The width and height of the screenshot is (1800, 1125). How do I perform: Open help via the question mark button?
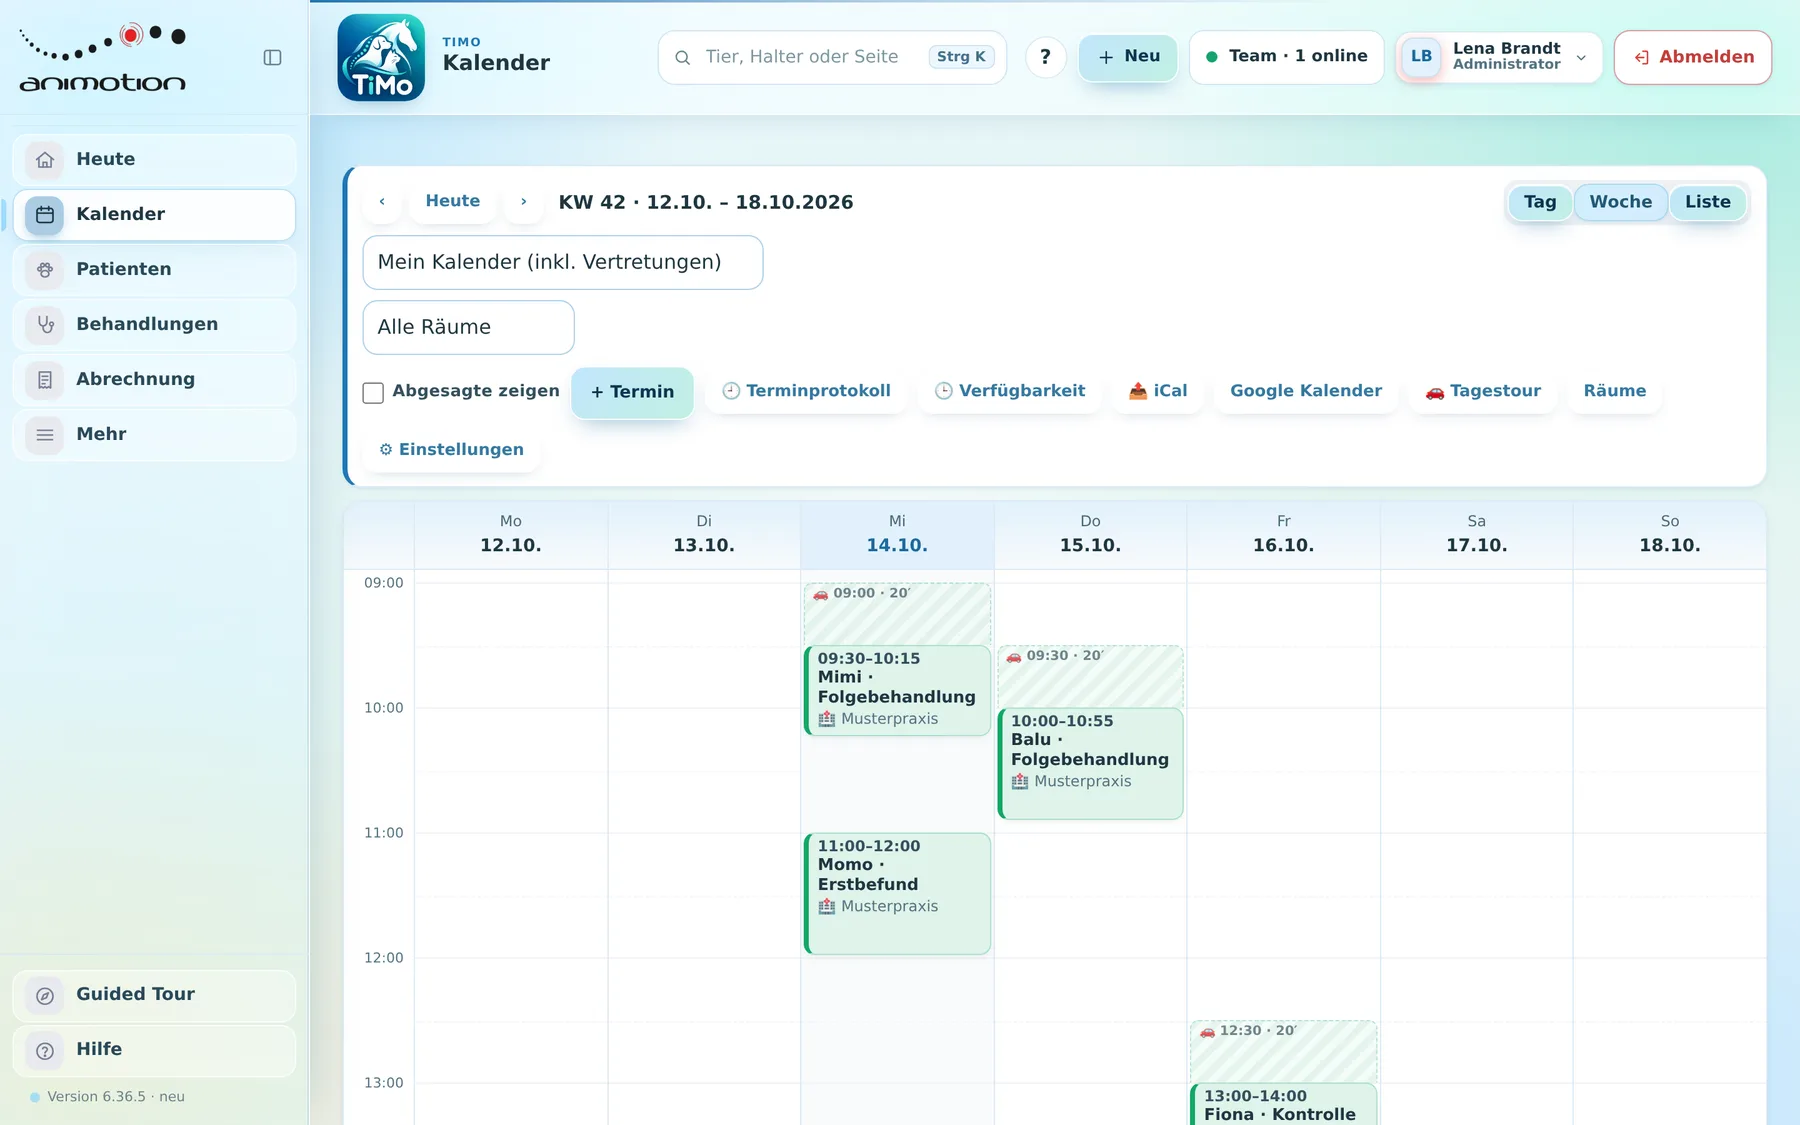tap(1045, 57)
